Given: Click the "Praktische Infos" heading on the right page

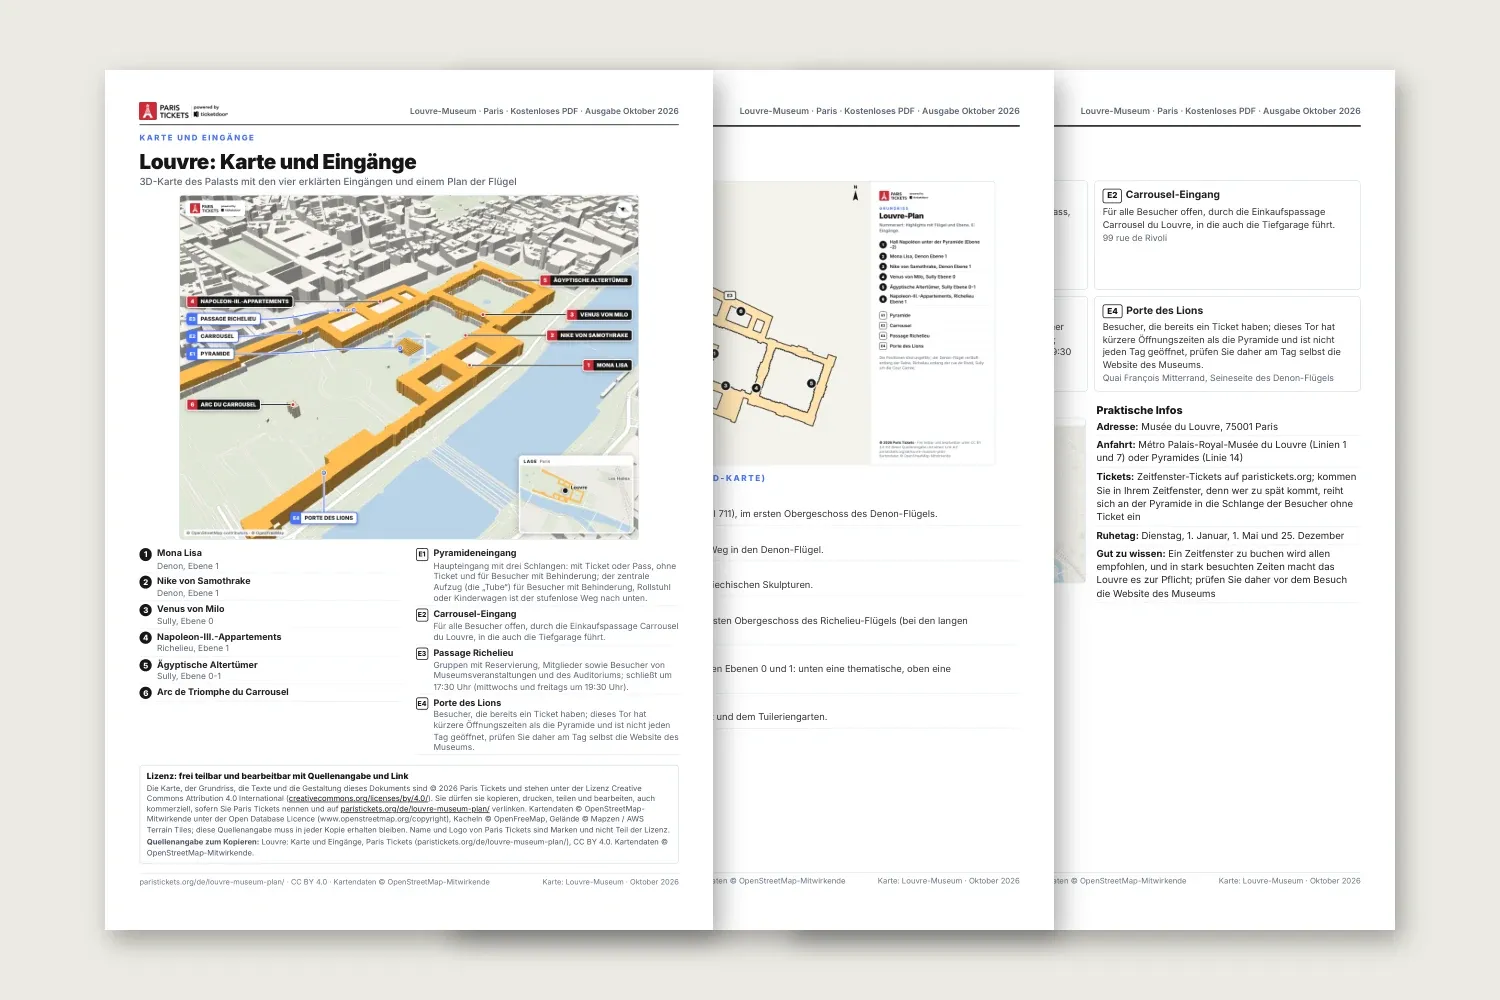Looking at the screenshot, I should [1139, 410].
